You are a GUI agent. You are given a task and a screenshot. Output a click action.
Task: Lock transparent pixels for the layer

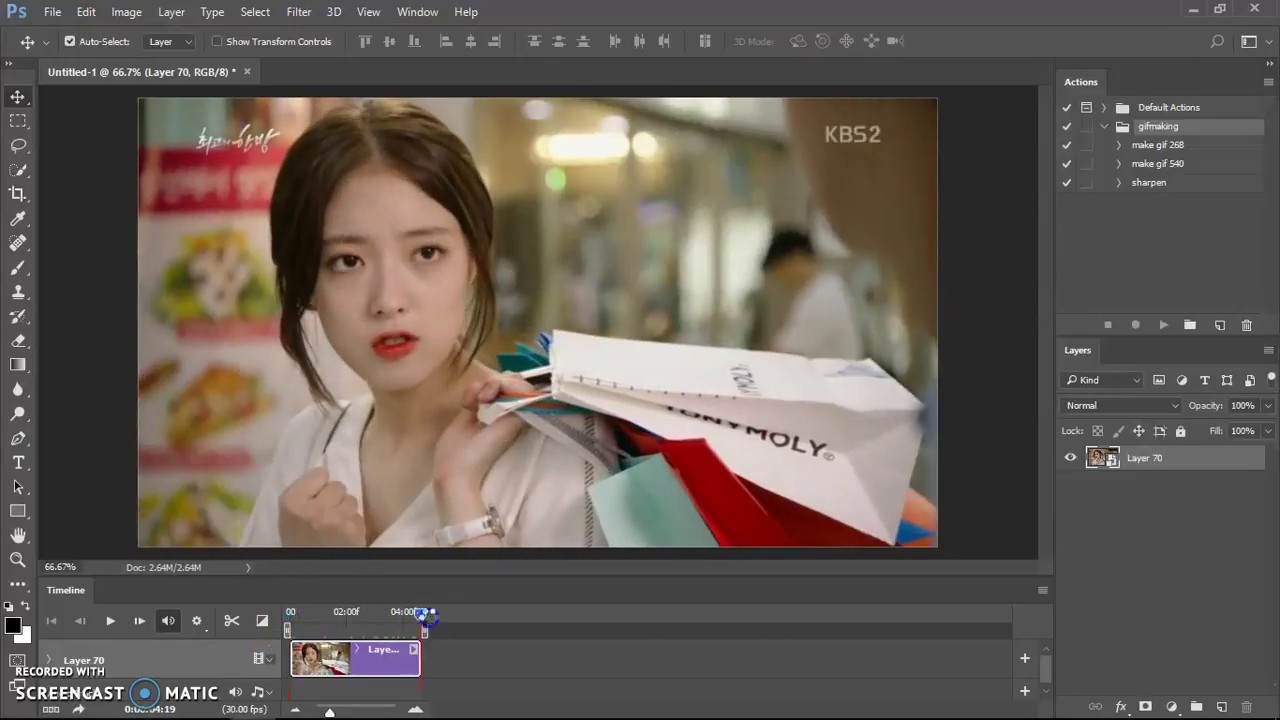(x=1097, y=431)
